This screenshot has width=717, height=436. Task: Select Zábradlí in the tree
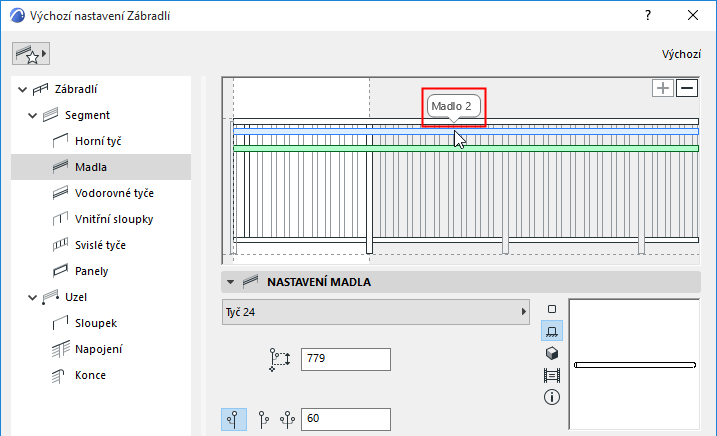click(x=76, y=89)
